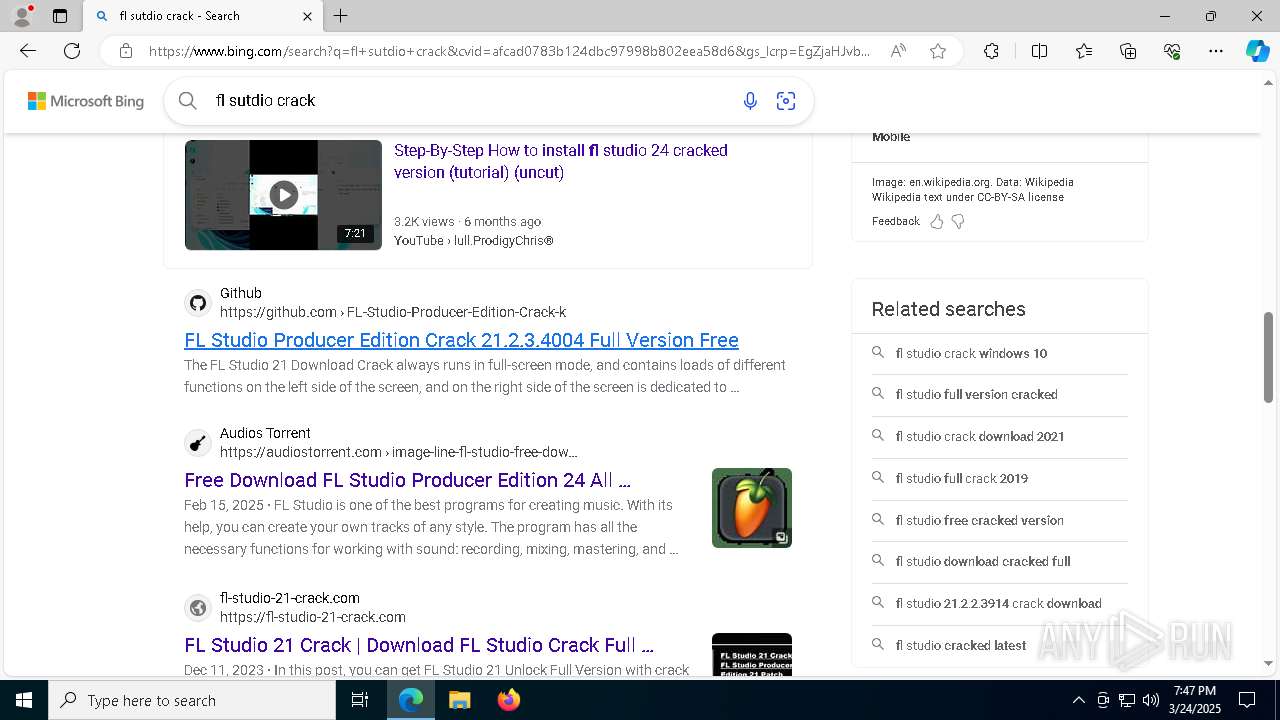Open the taskbar clock and date
This screenshot has height=720, width=1280.
1195,700
